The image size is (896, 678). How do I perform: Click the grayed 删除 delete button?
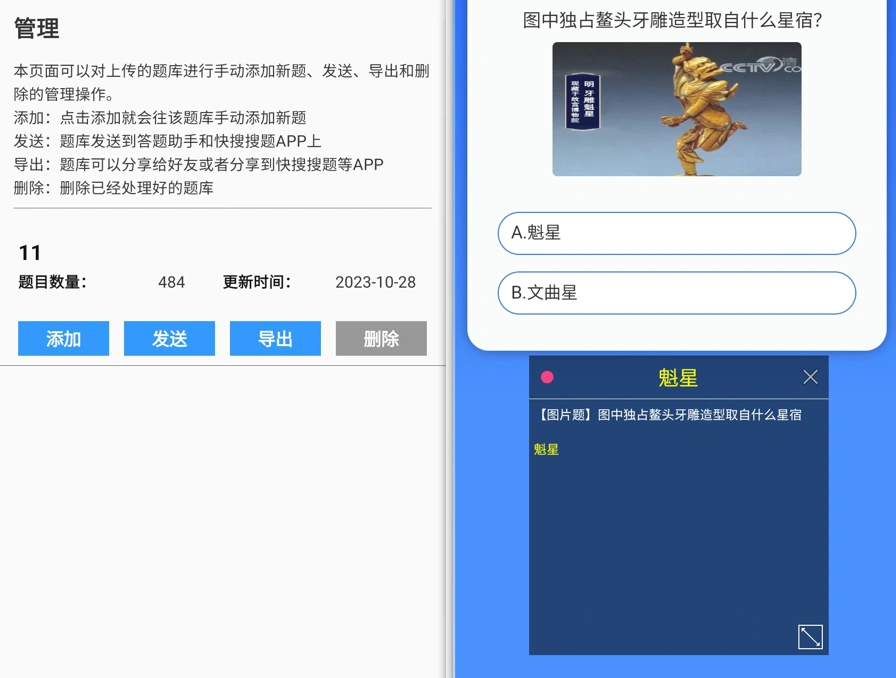point(381,338)
